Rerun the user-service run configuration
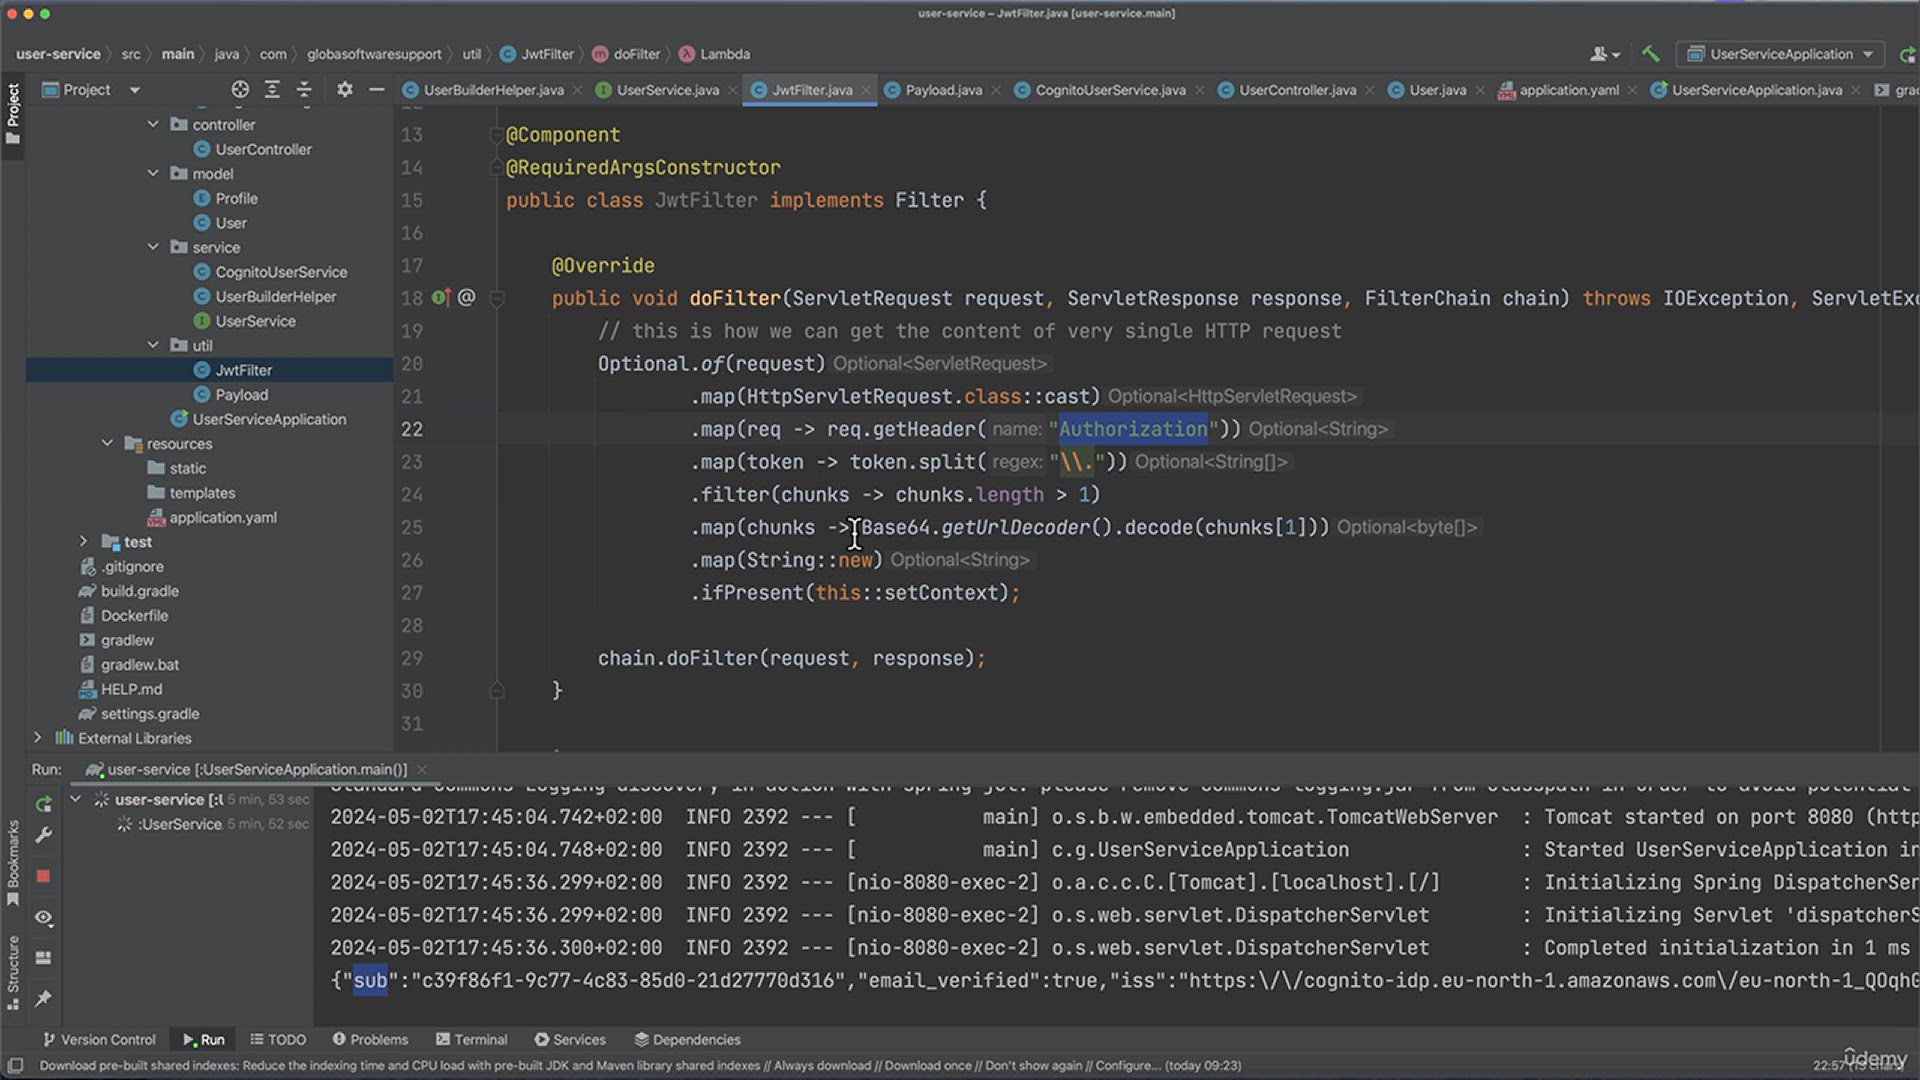 point(44,804)
